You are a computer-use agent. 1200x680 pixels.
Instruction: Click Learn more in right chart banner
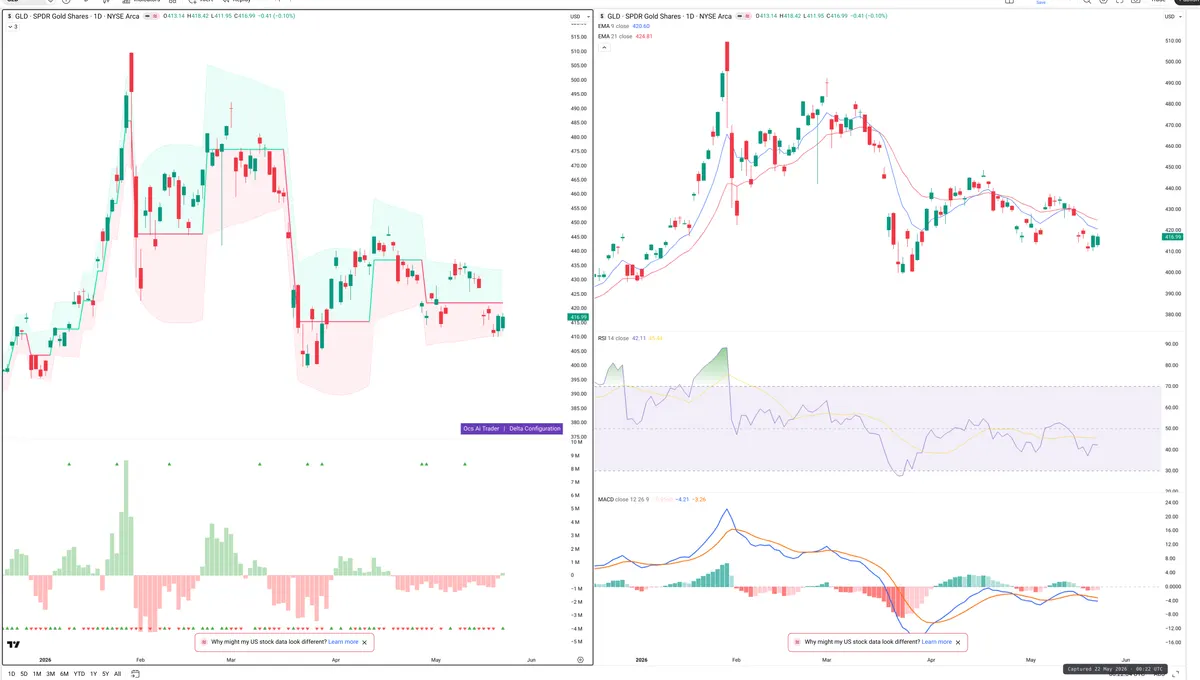[937, 642]
